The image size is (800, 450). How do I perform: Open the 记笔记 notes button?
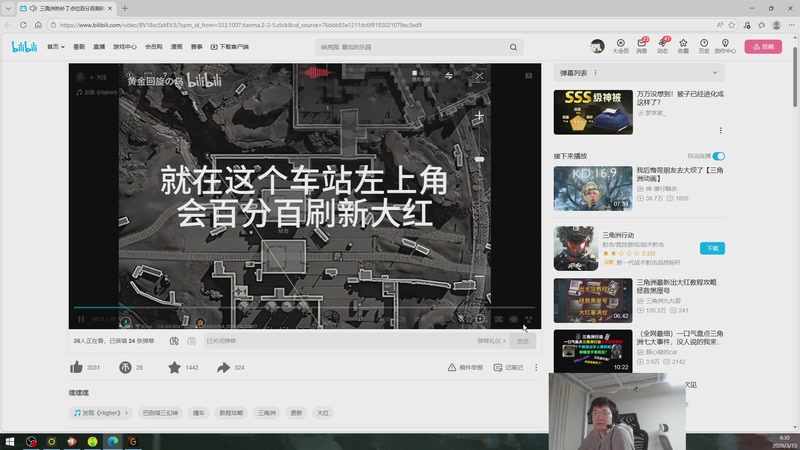(508, 367)
